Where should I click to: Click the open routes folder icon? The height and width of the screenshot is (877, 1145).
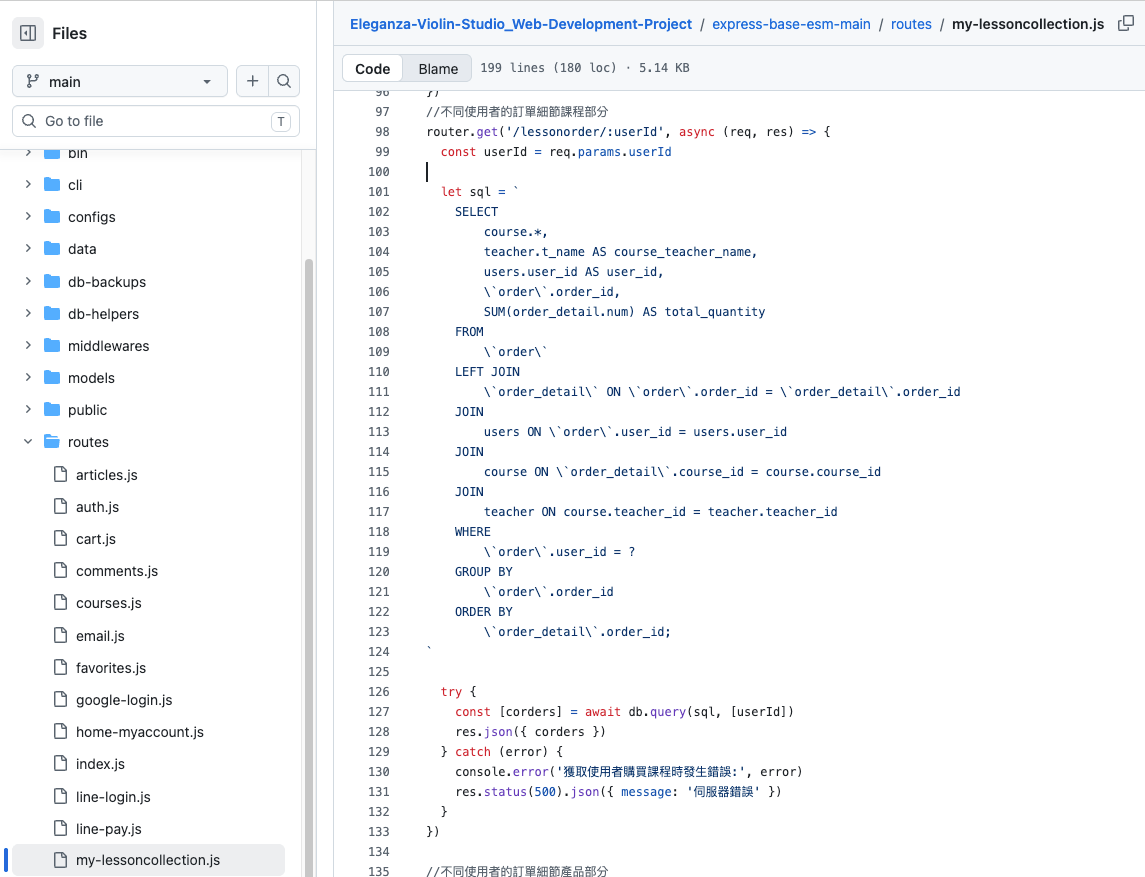[x=52, y=443]
